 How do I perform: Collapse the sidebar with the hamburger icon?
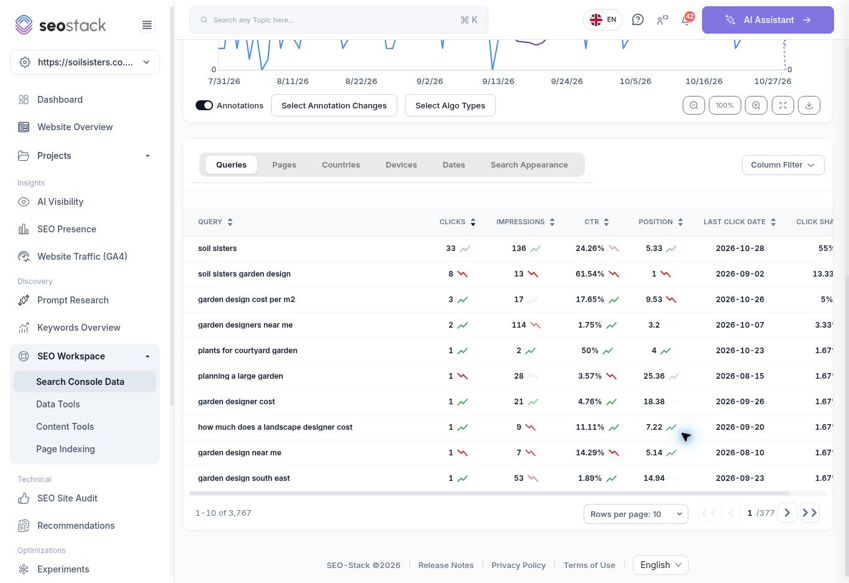point(147,25)
